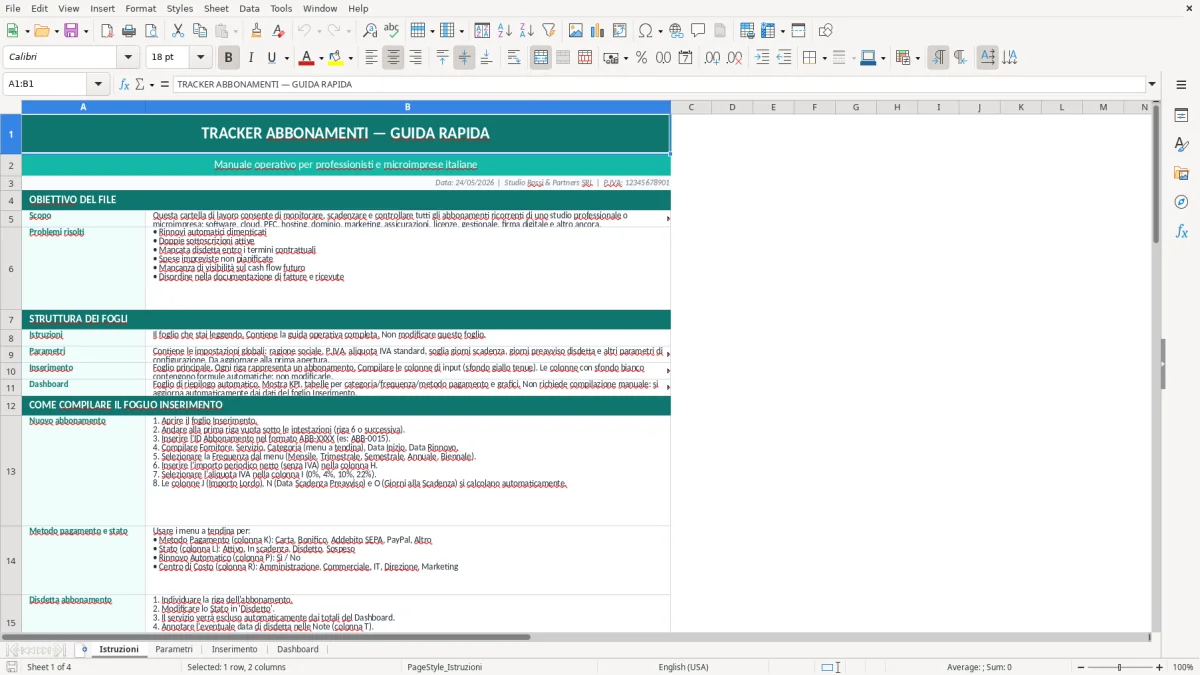Image resolution: width=1200 pixels, height=675 pixels.
Task: Increase indent of cell content
Action: coord(762,58)
